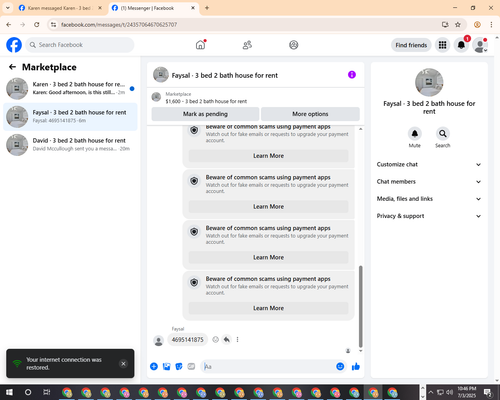The width and height of the screenshot is (500, 400).
Task: Open purple conversation information icon
Action: coord(352,75)
